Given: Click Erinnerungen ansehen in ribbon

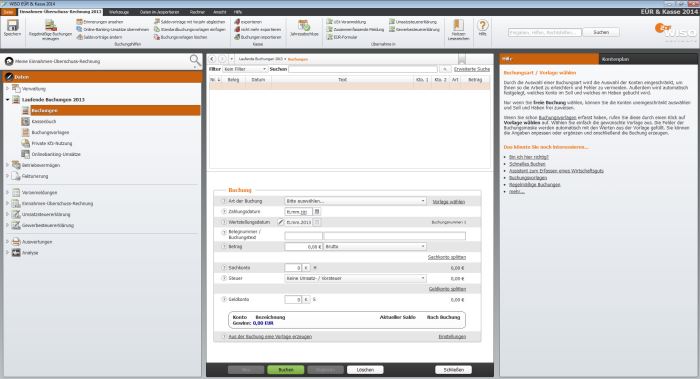Looking at the screenshot, I should point(100,21).
